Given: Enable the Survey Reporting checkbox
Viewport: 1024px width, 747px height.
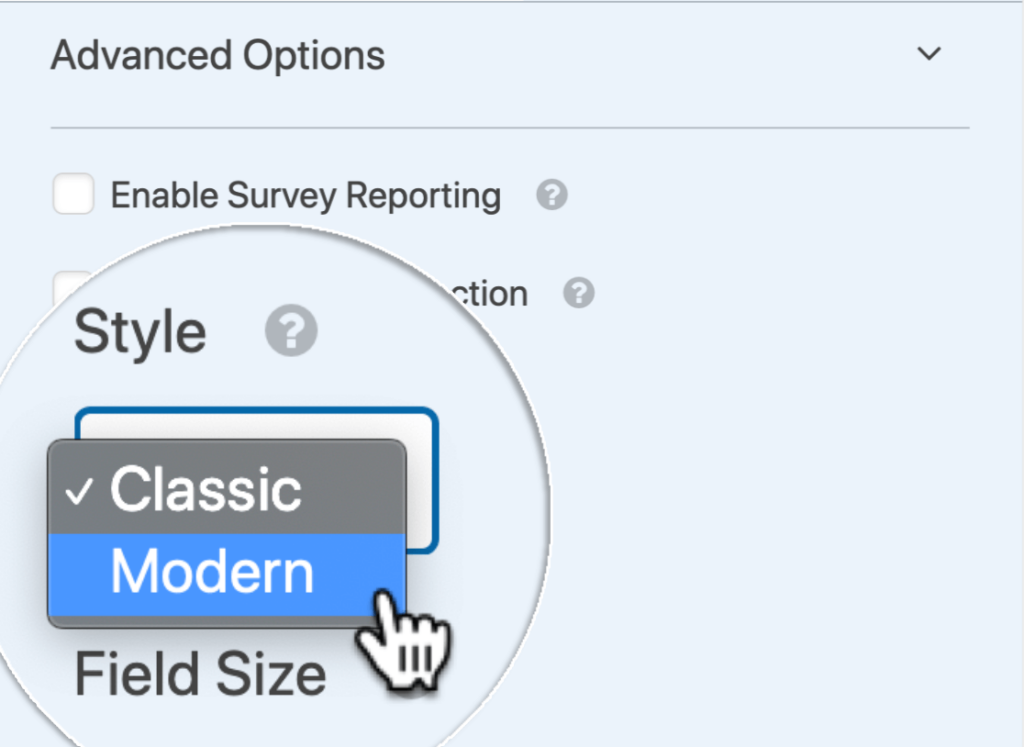Looking at the screenshot, I should click(x=72, y=196).
